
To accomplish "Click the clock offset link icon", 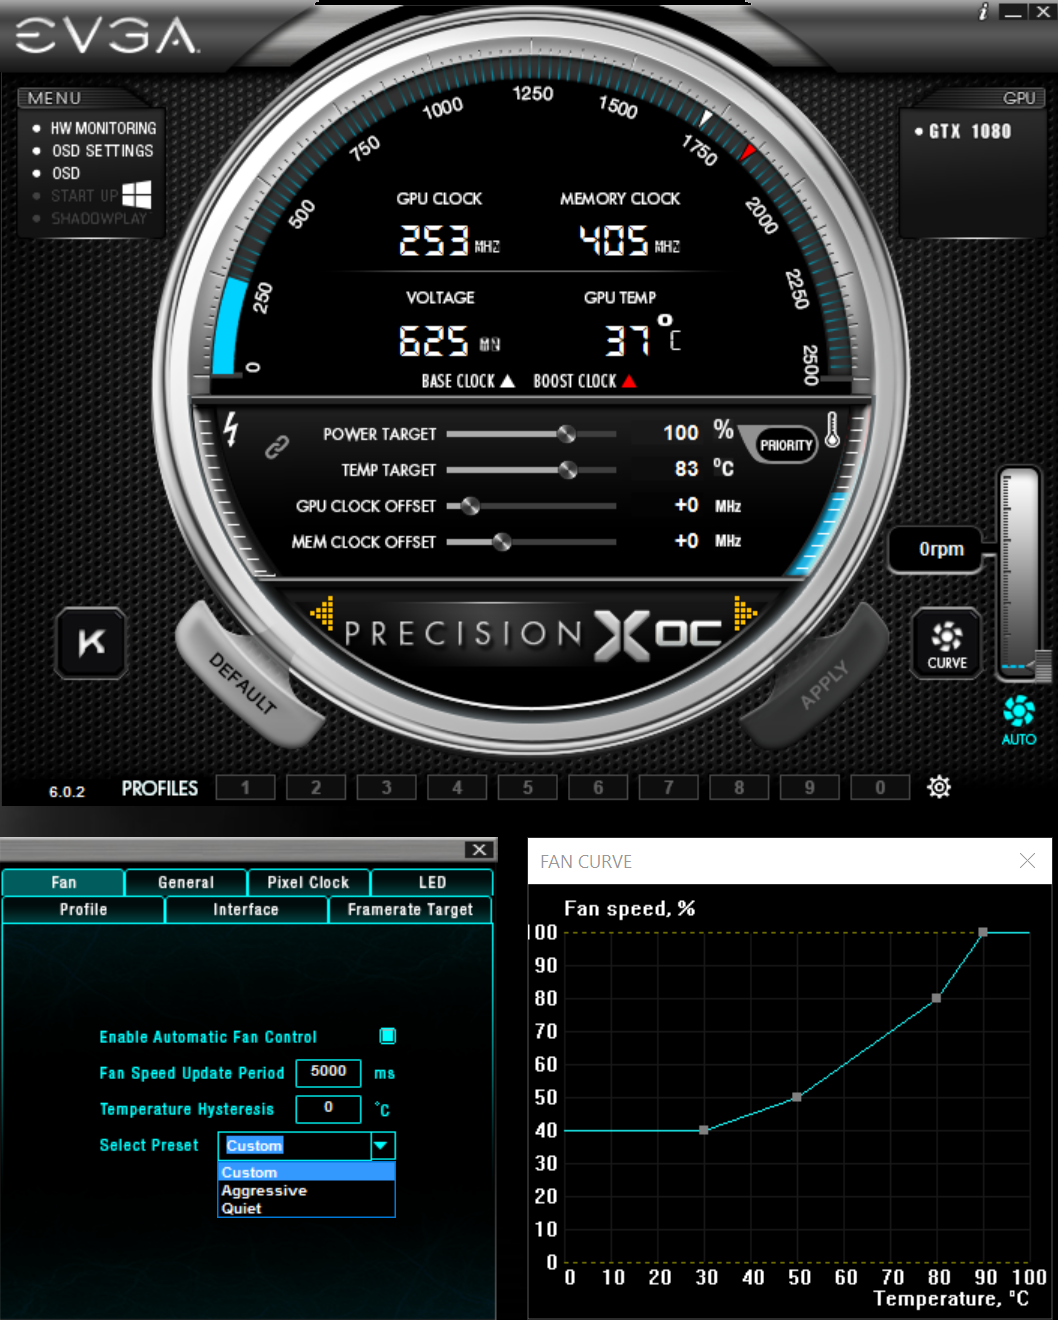I will pyautogui.click(x=277, y=446).
